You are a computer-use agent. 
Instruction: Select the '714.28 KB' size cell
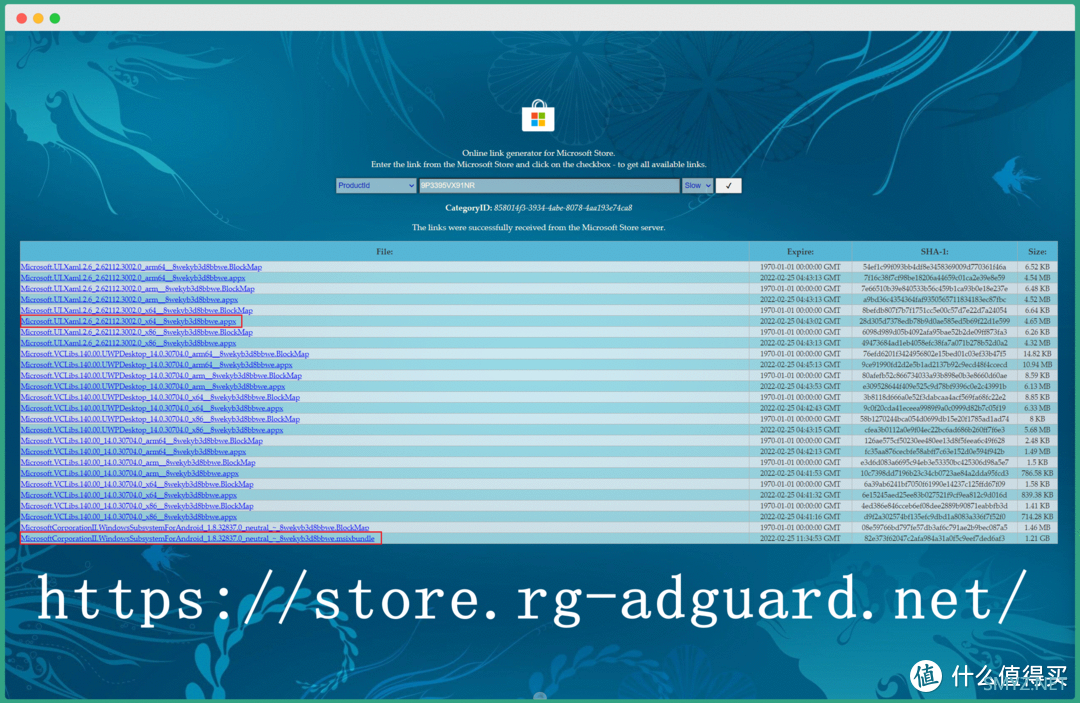[1037, 516]
